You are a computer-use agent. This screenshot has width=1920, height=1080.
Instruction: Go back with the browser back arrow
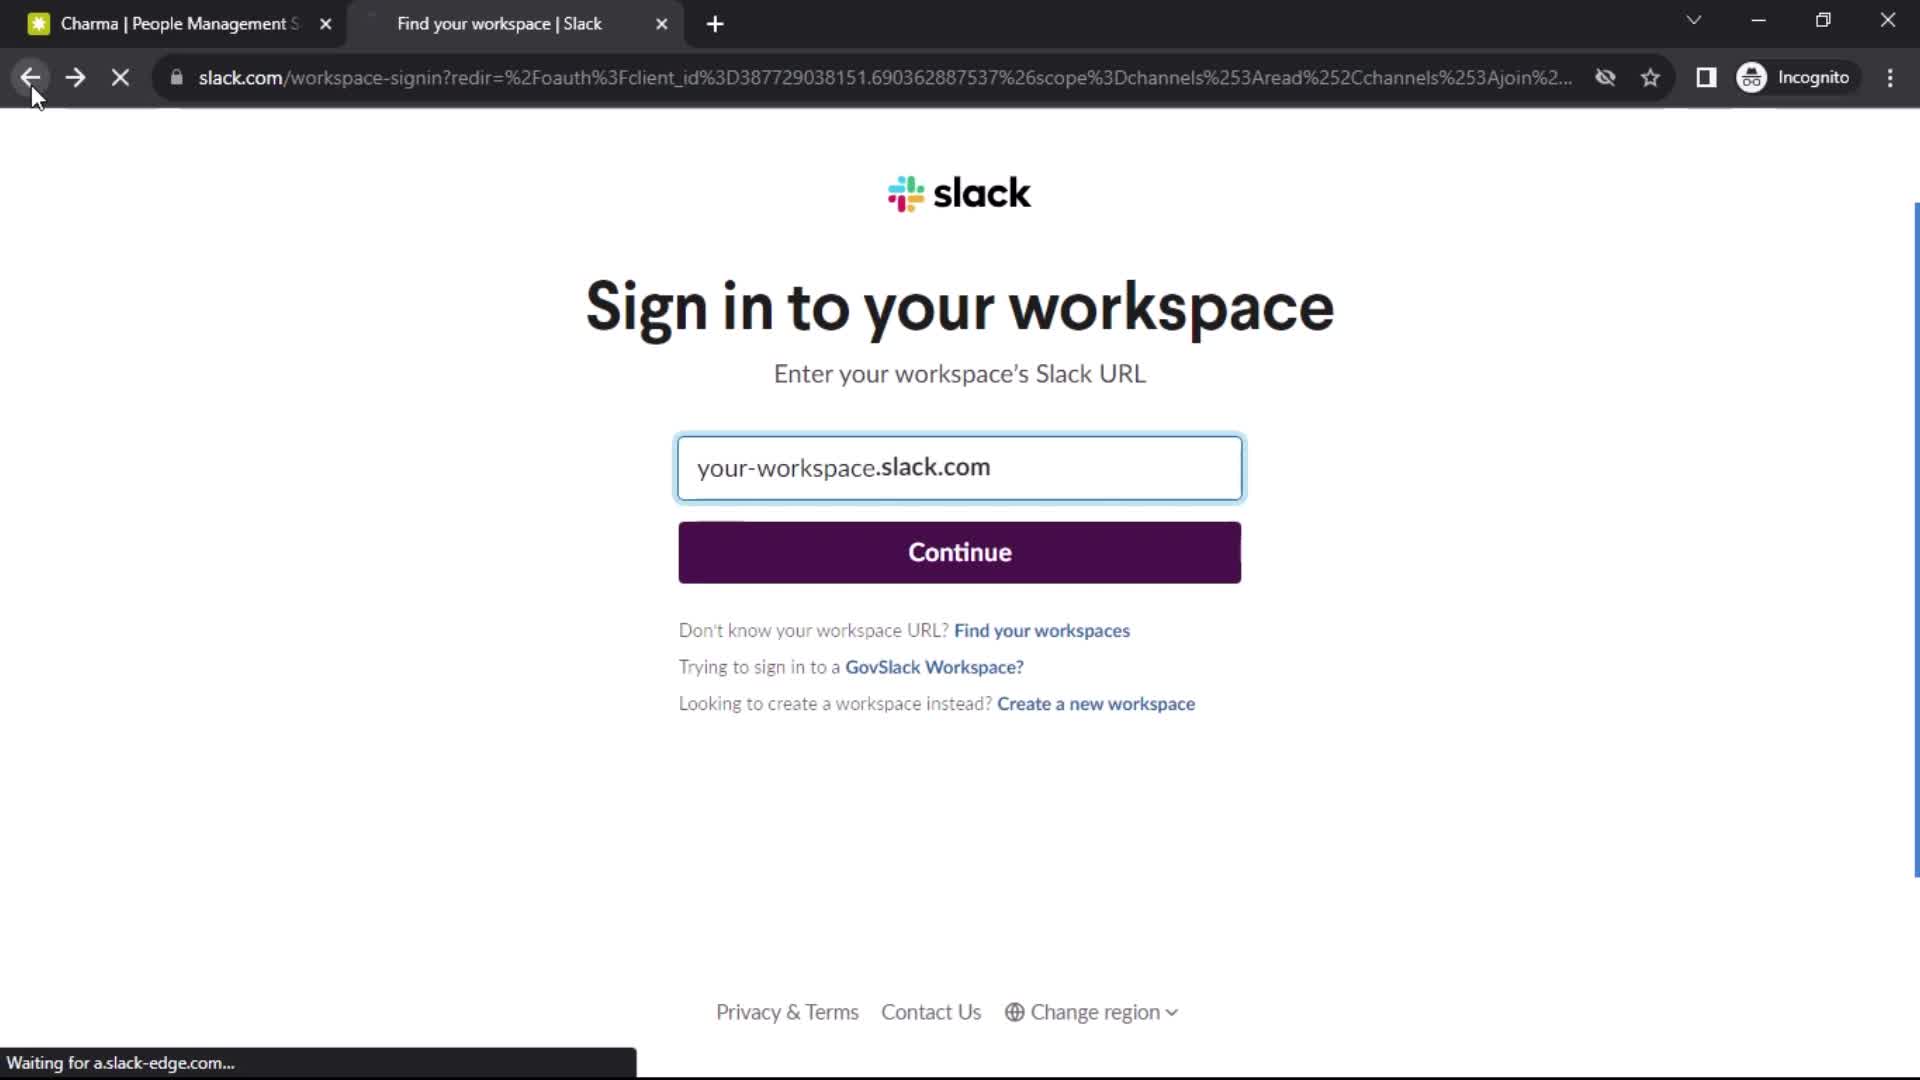pyautogui.click(x=30, y=77)
